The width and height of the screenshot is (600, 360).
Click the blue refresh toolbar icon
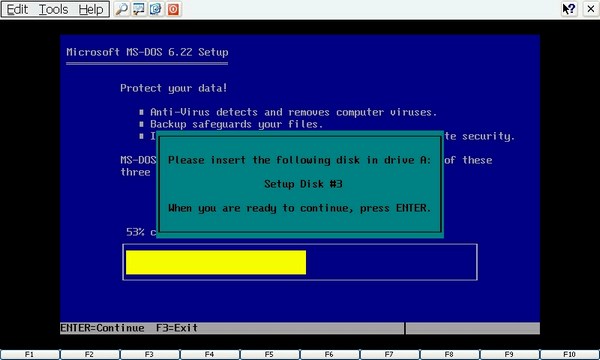tap(156, 9)
